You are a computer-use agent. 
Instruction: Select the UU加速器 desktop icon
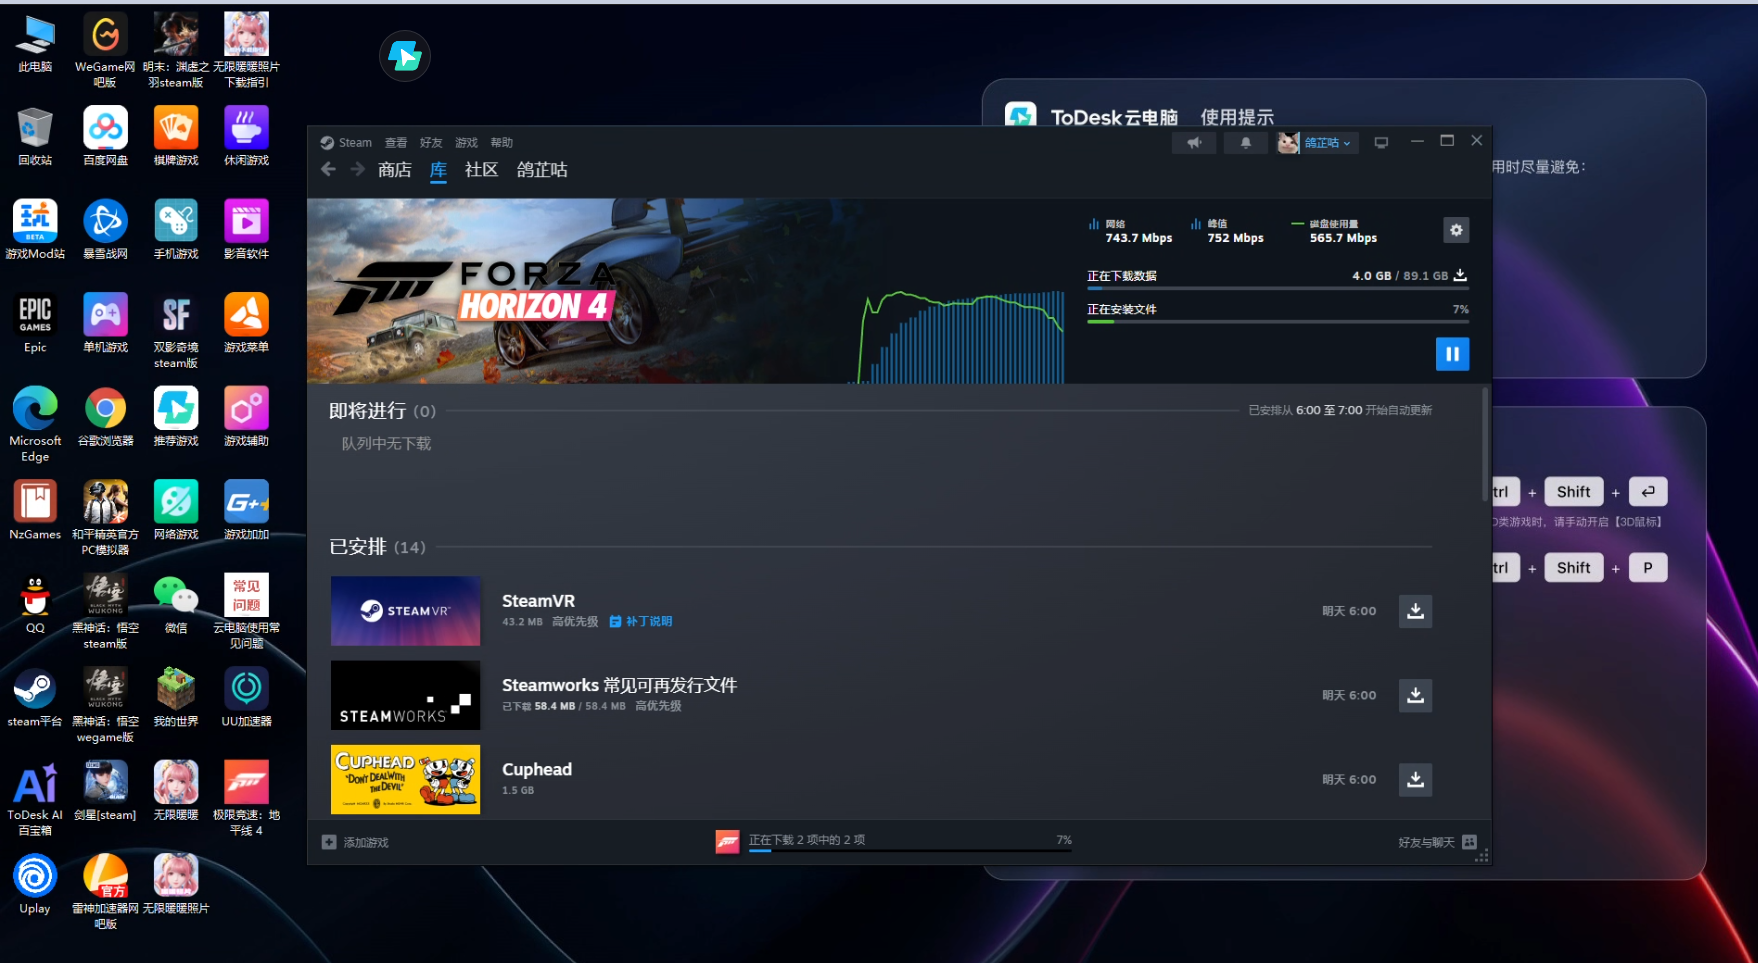246,698
